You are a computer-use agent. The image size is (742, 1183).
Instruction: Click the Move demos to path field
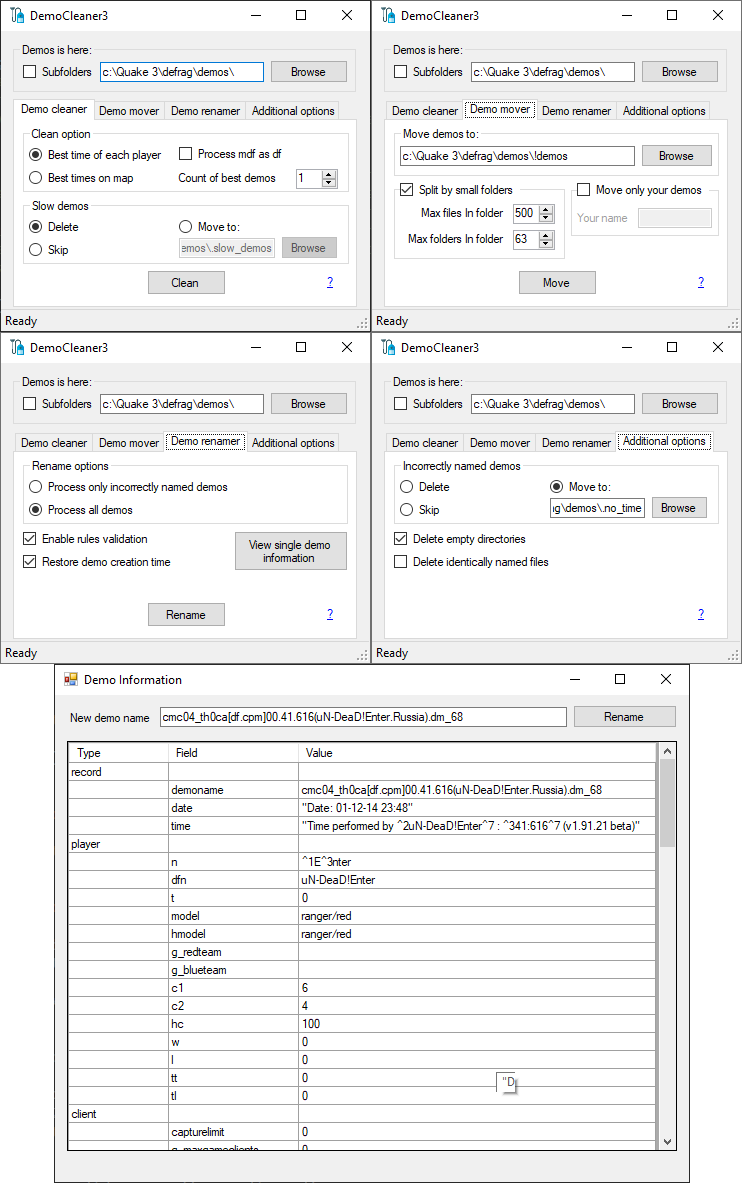[517, 156]
